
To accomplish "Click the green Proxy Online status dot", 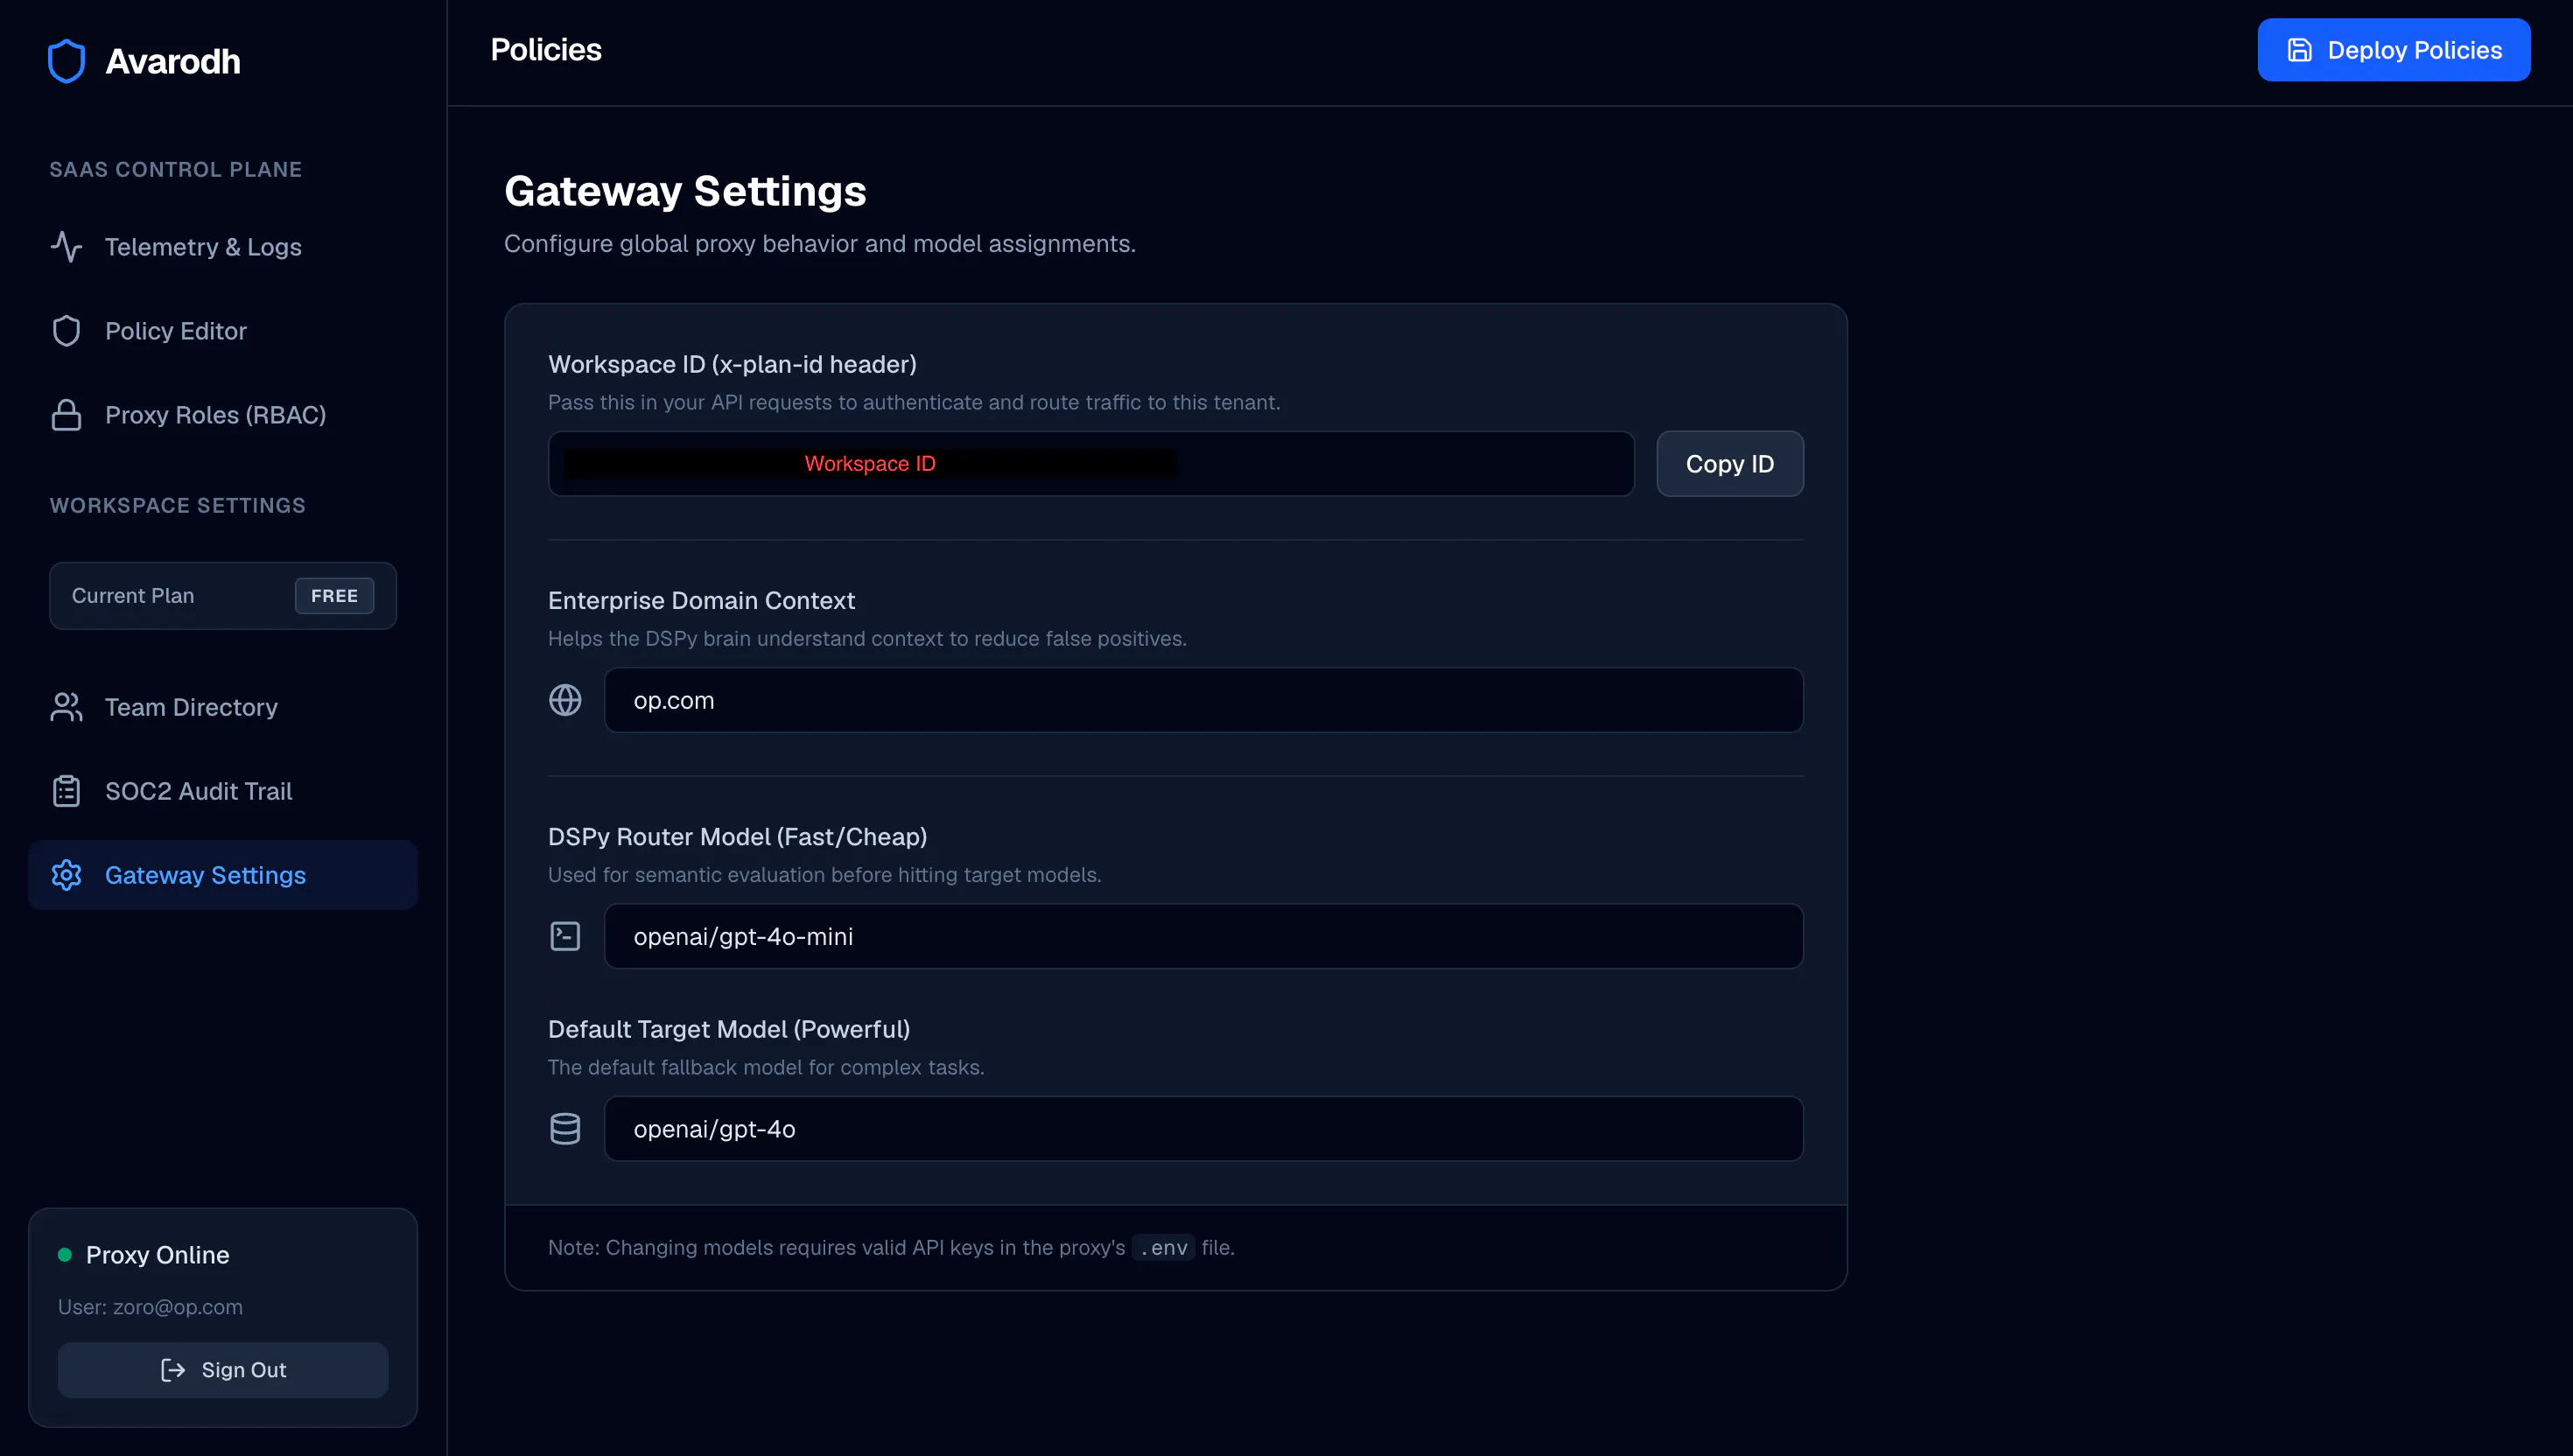I will pyautogui.click(x=65, y=1254).
